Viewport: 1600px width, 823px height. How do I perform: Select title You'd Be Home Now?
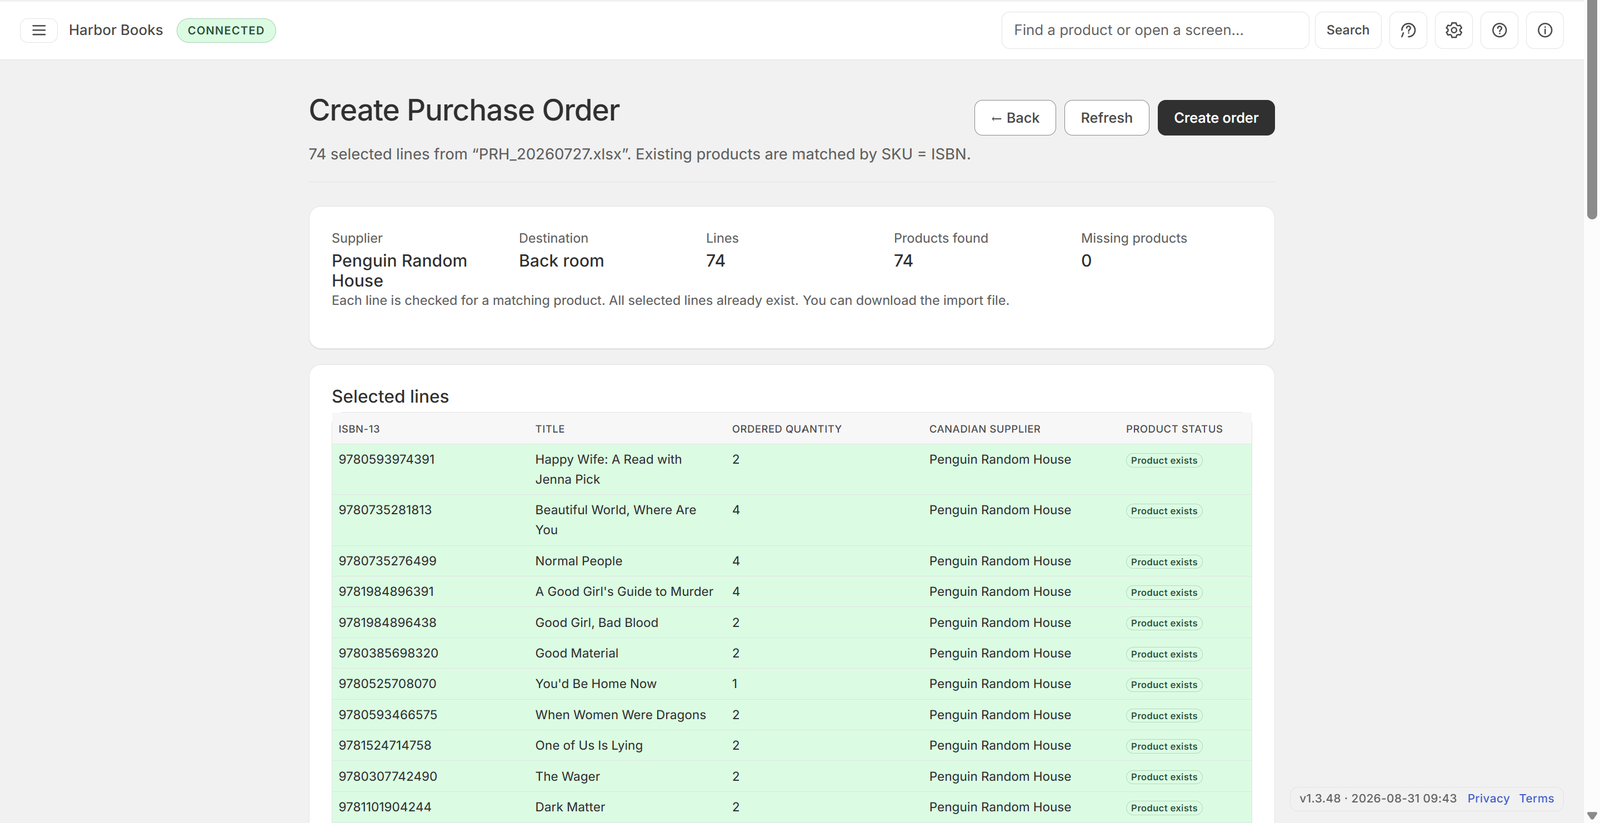coord(596,684)
